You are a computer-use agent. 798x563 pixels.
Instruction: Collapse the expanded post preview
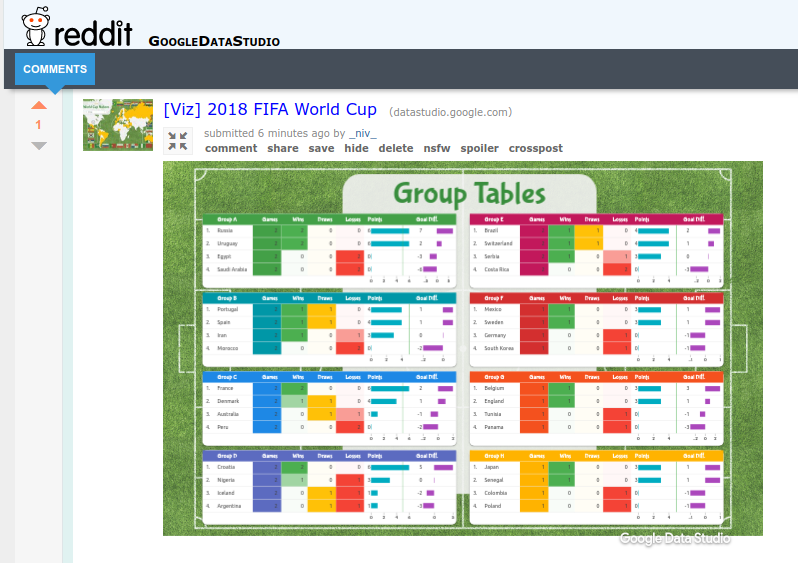tap(178, 140)
